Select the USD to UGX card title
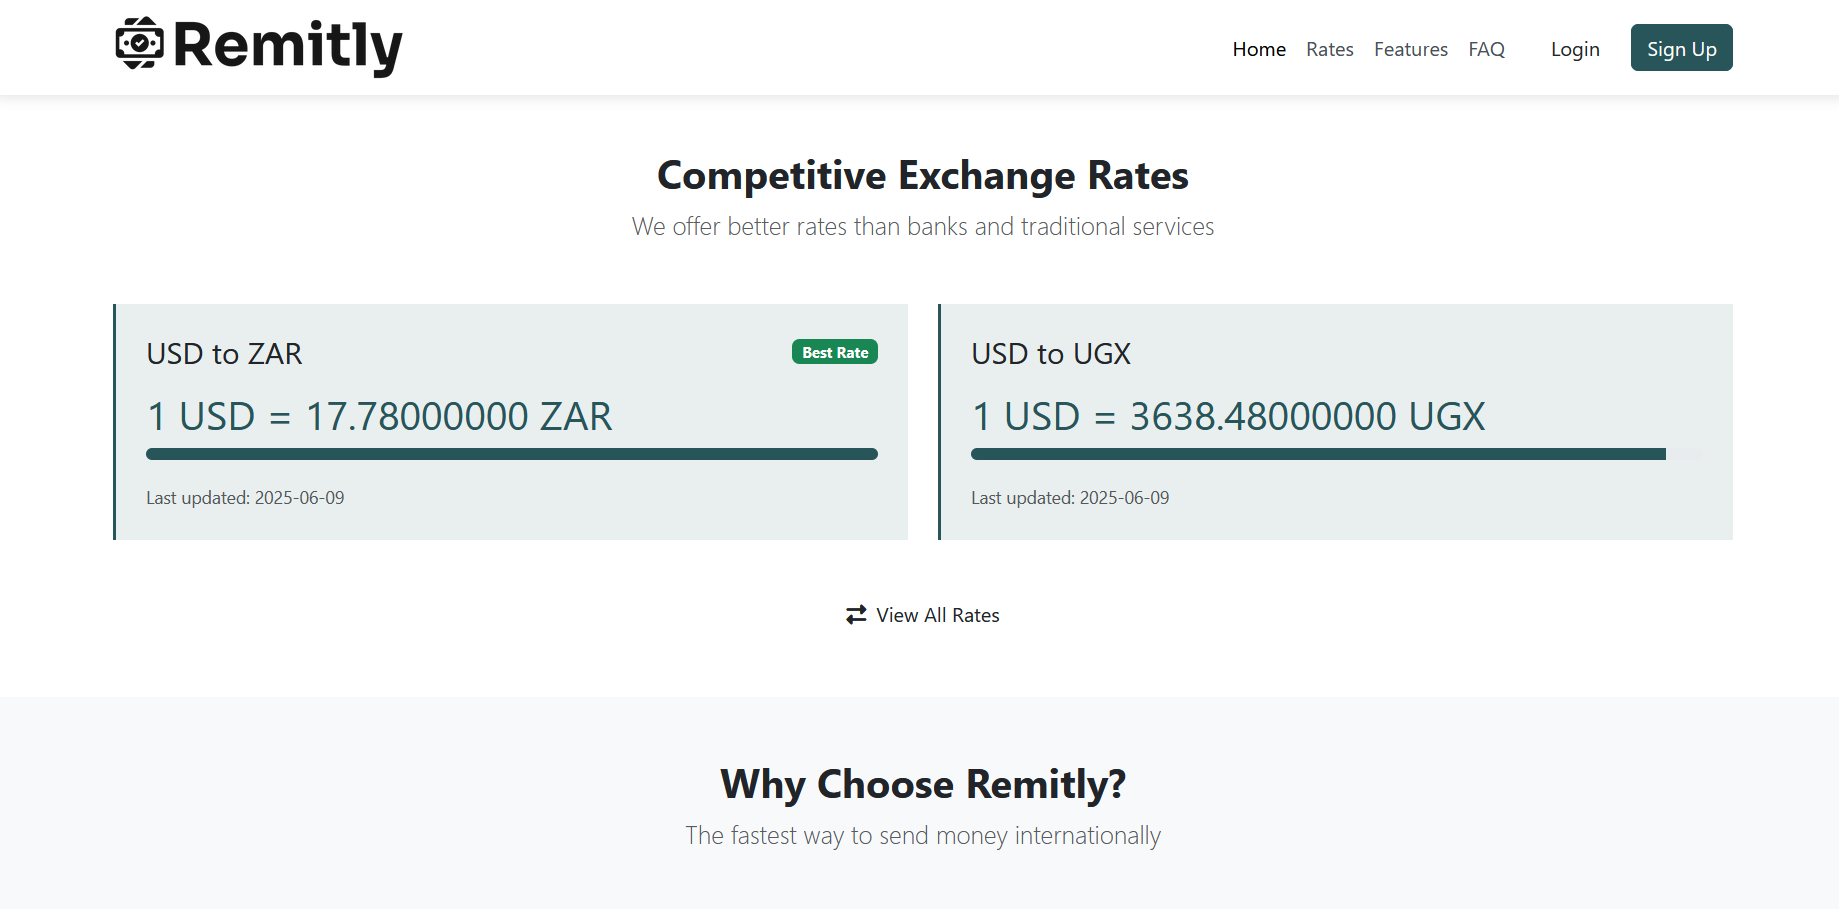The width and height of the screenshot is (1839, 909). [1051, 354]
